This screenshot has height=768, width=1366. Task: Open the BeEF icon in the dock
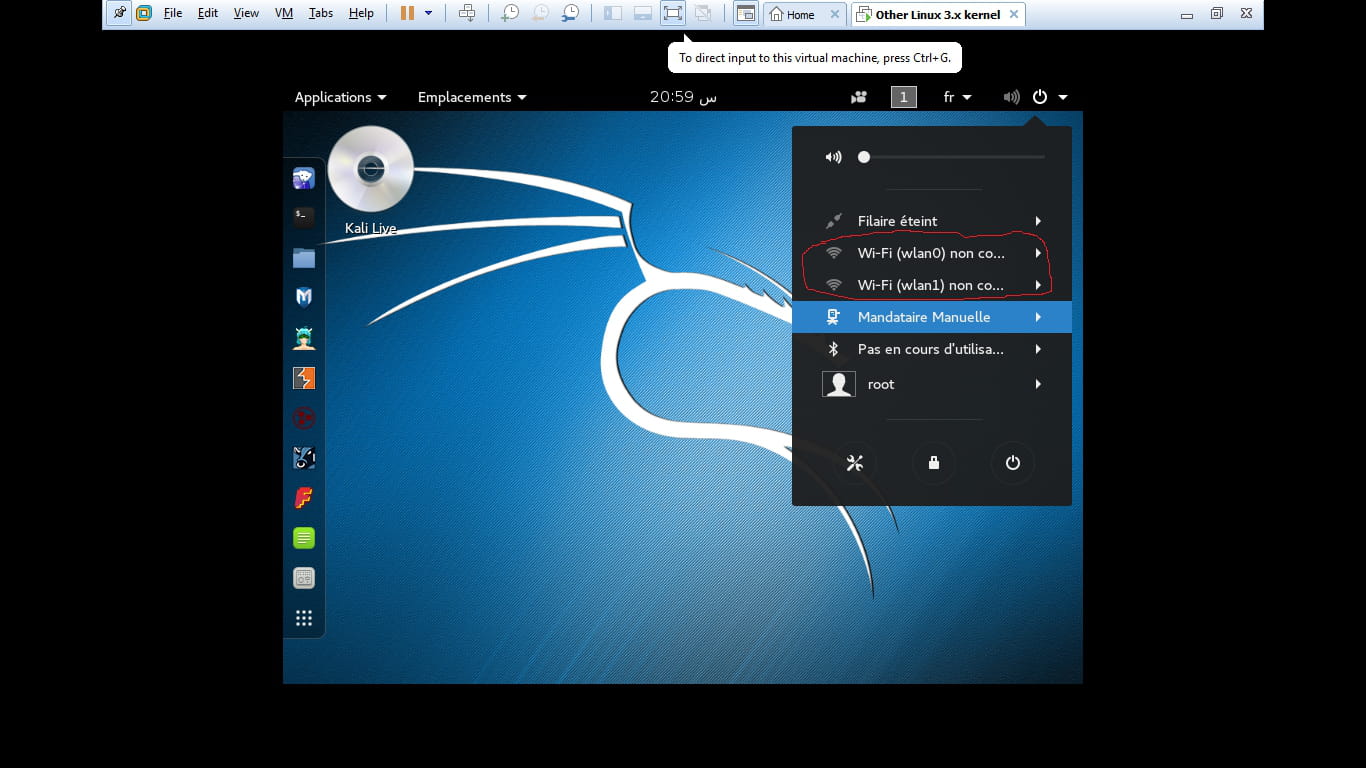click(x=304, y=458)
